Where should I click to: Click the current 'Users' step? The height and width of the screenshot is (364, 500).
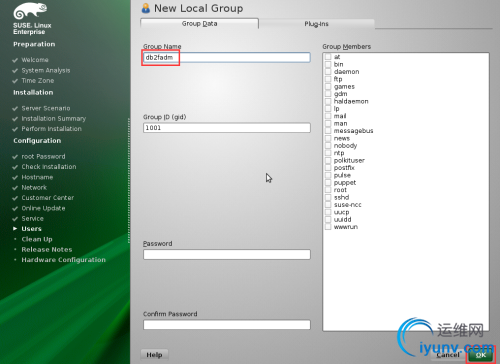click(x=32, y=229)
